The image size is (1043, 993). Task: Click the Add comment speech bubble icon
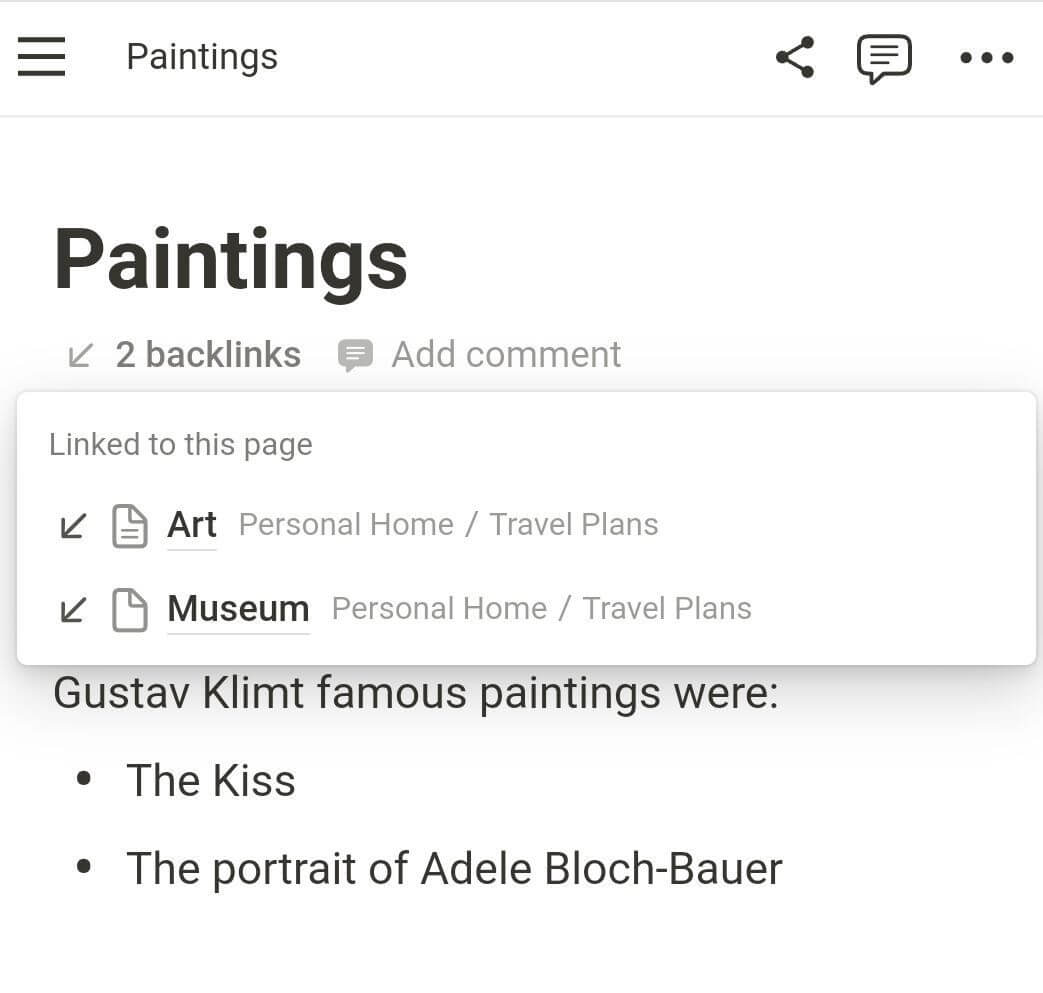355,355
